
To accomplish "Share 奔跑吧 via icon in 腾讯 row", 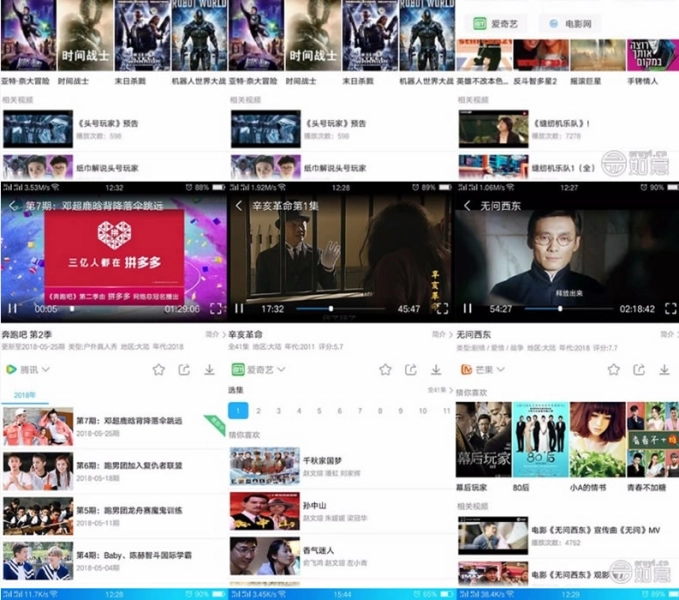I will coord(184,370).
